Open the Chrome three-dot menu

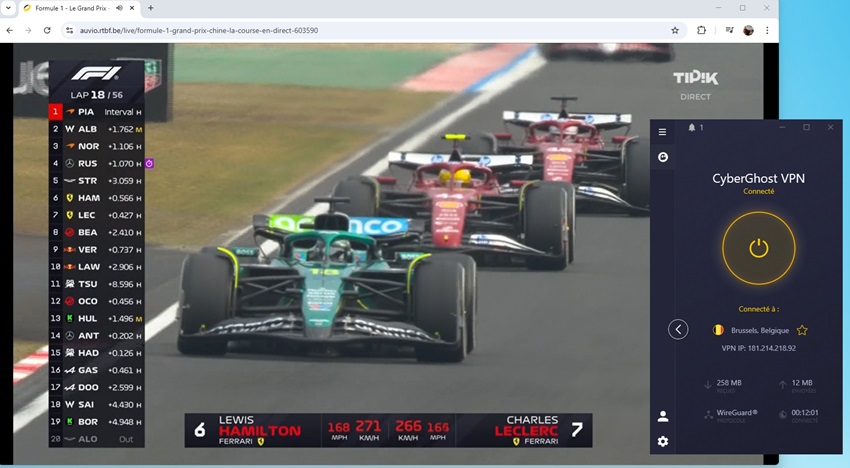click(x=767, y=30)
